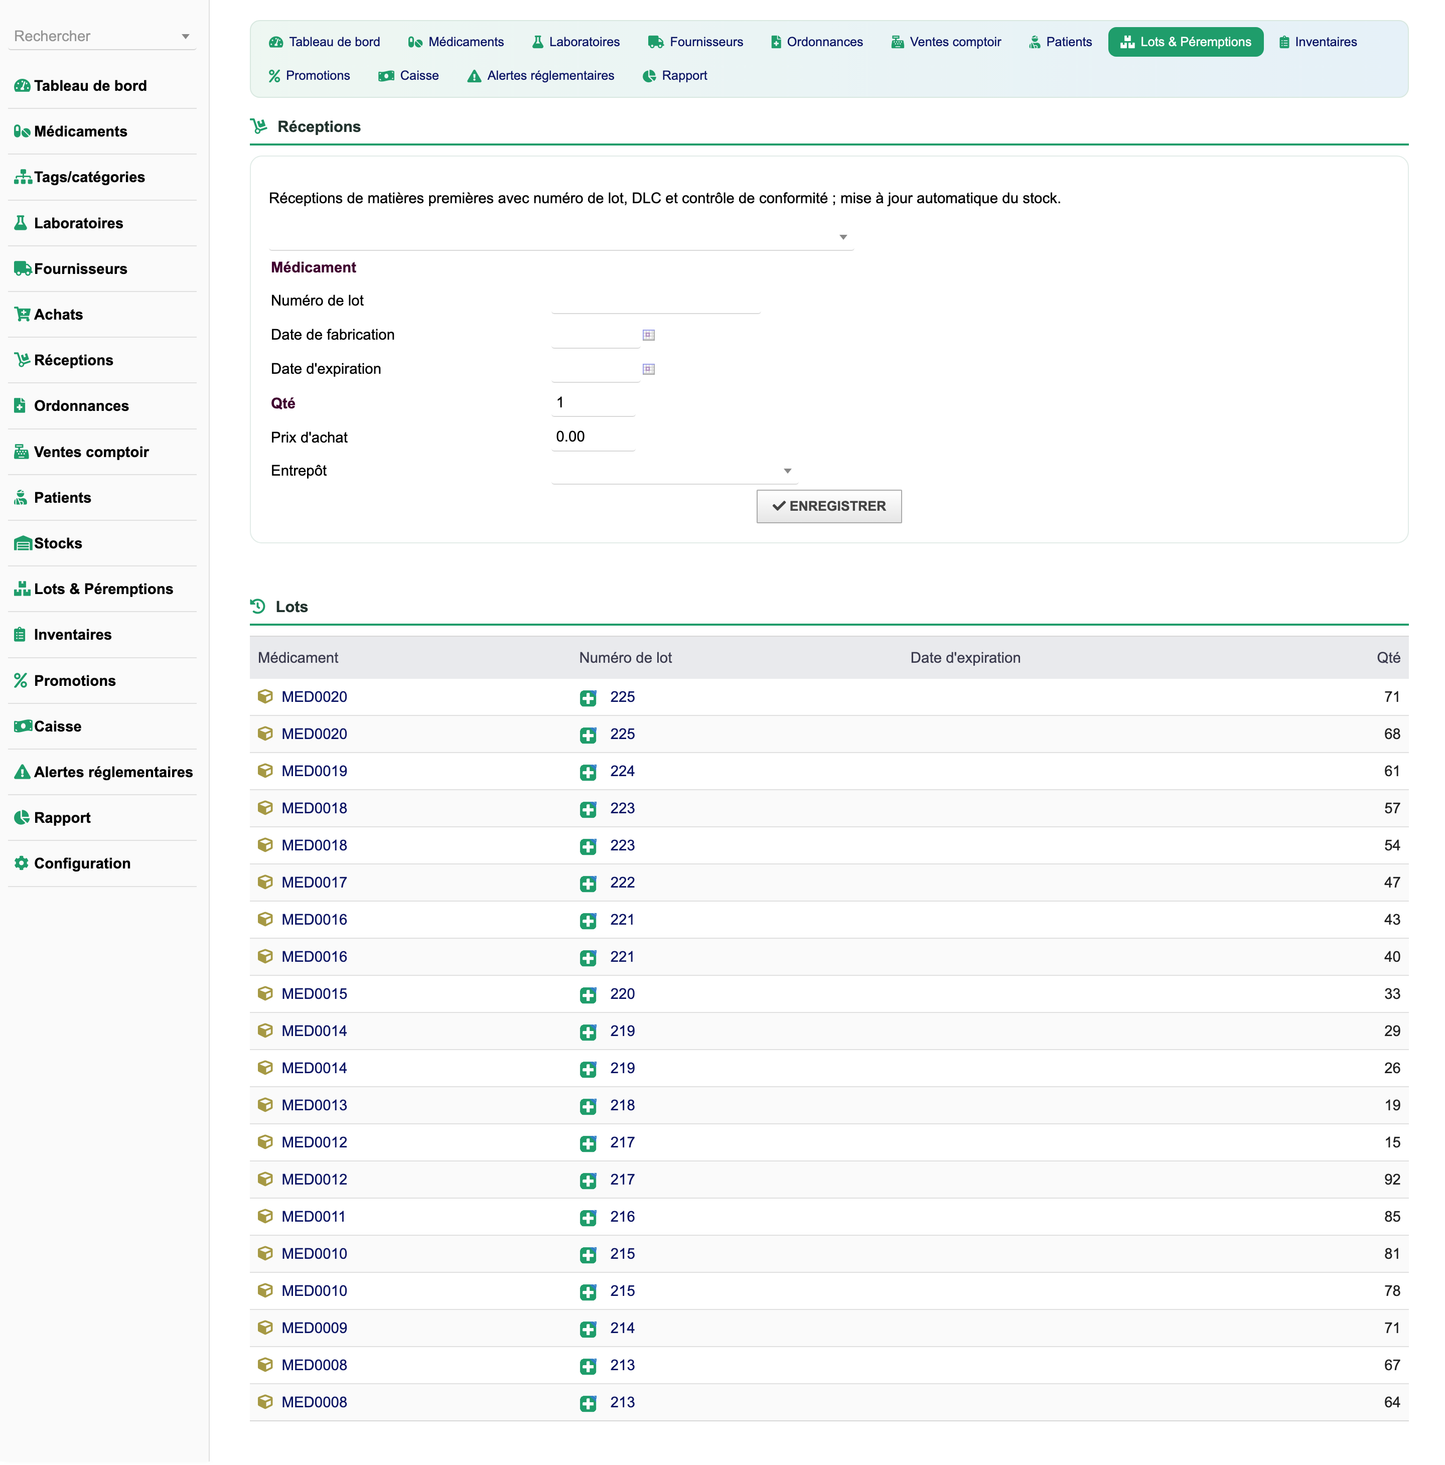Focus the Numéro de lot input field
This screenshot has width=1445, height=1465.
click(x=656, y=301)
